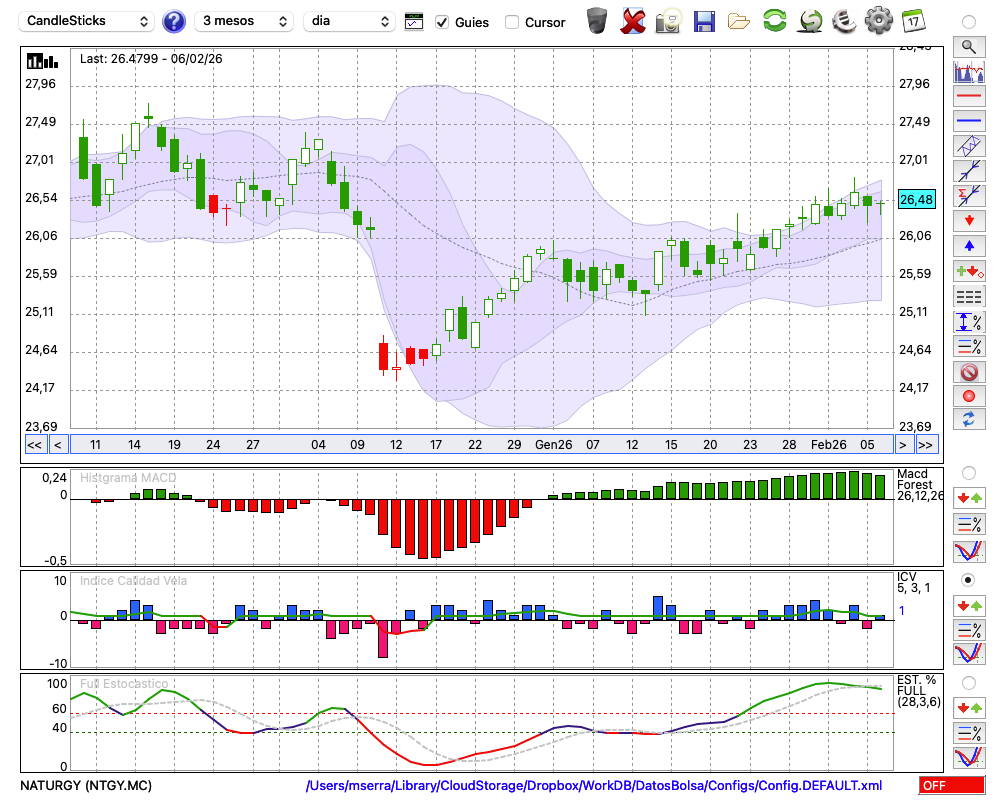
Task: Enable the Cursor checkbox
Action: coord(511,22)
